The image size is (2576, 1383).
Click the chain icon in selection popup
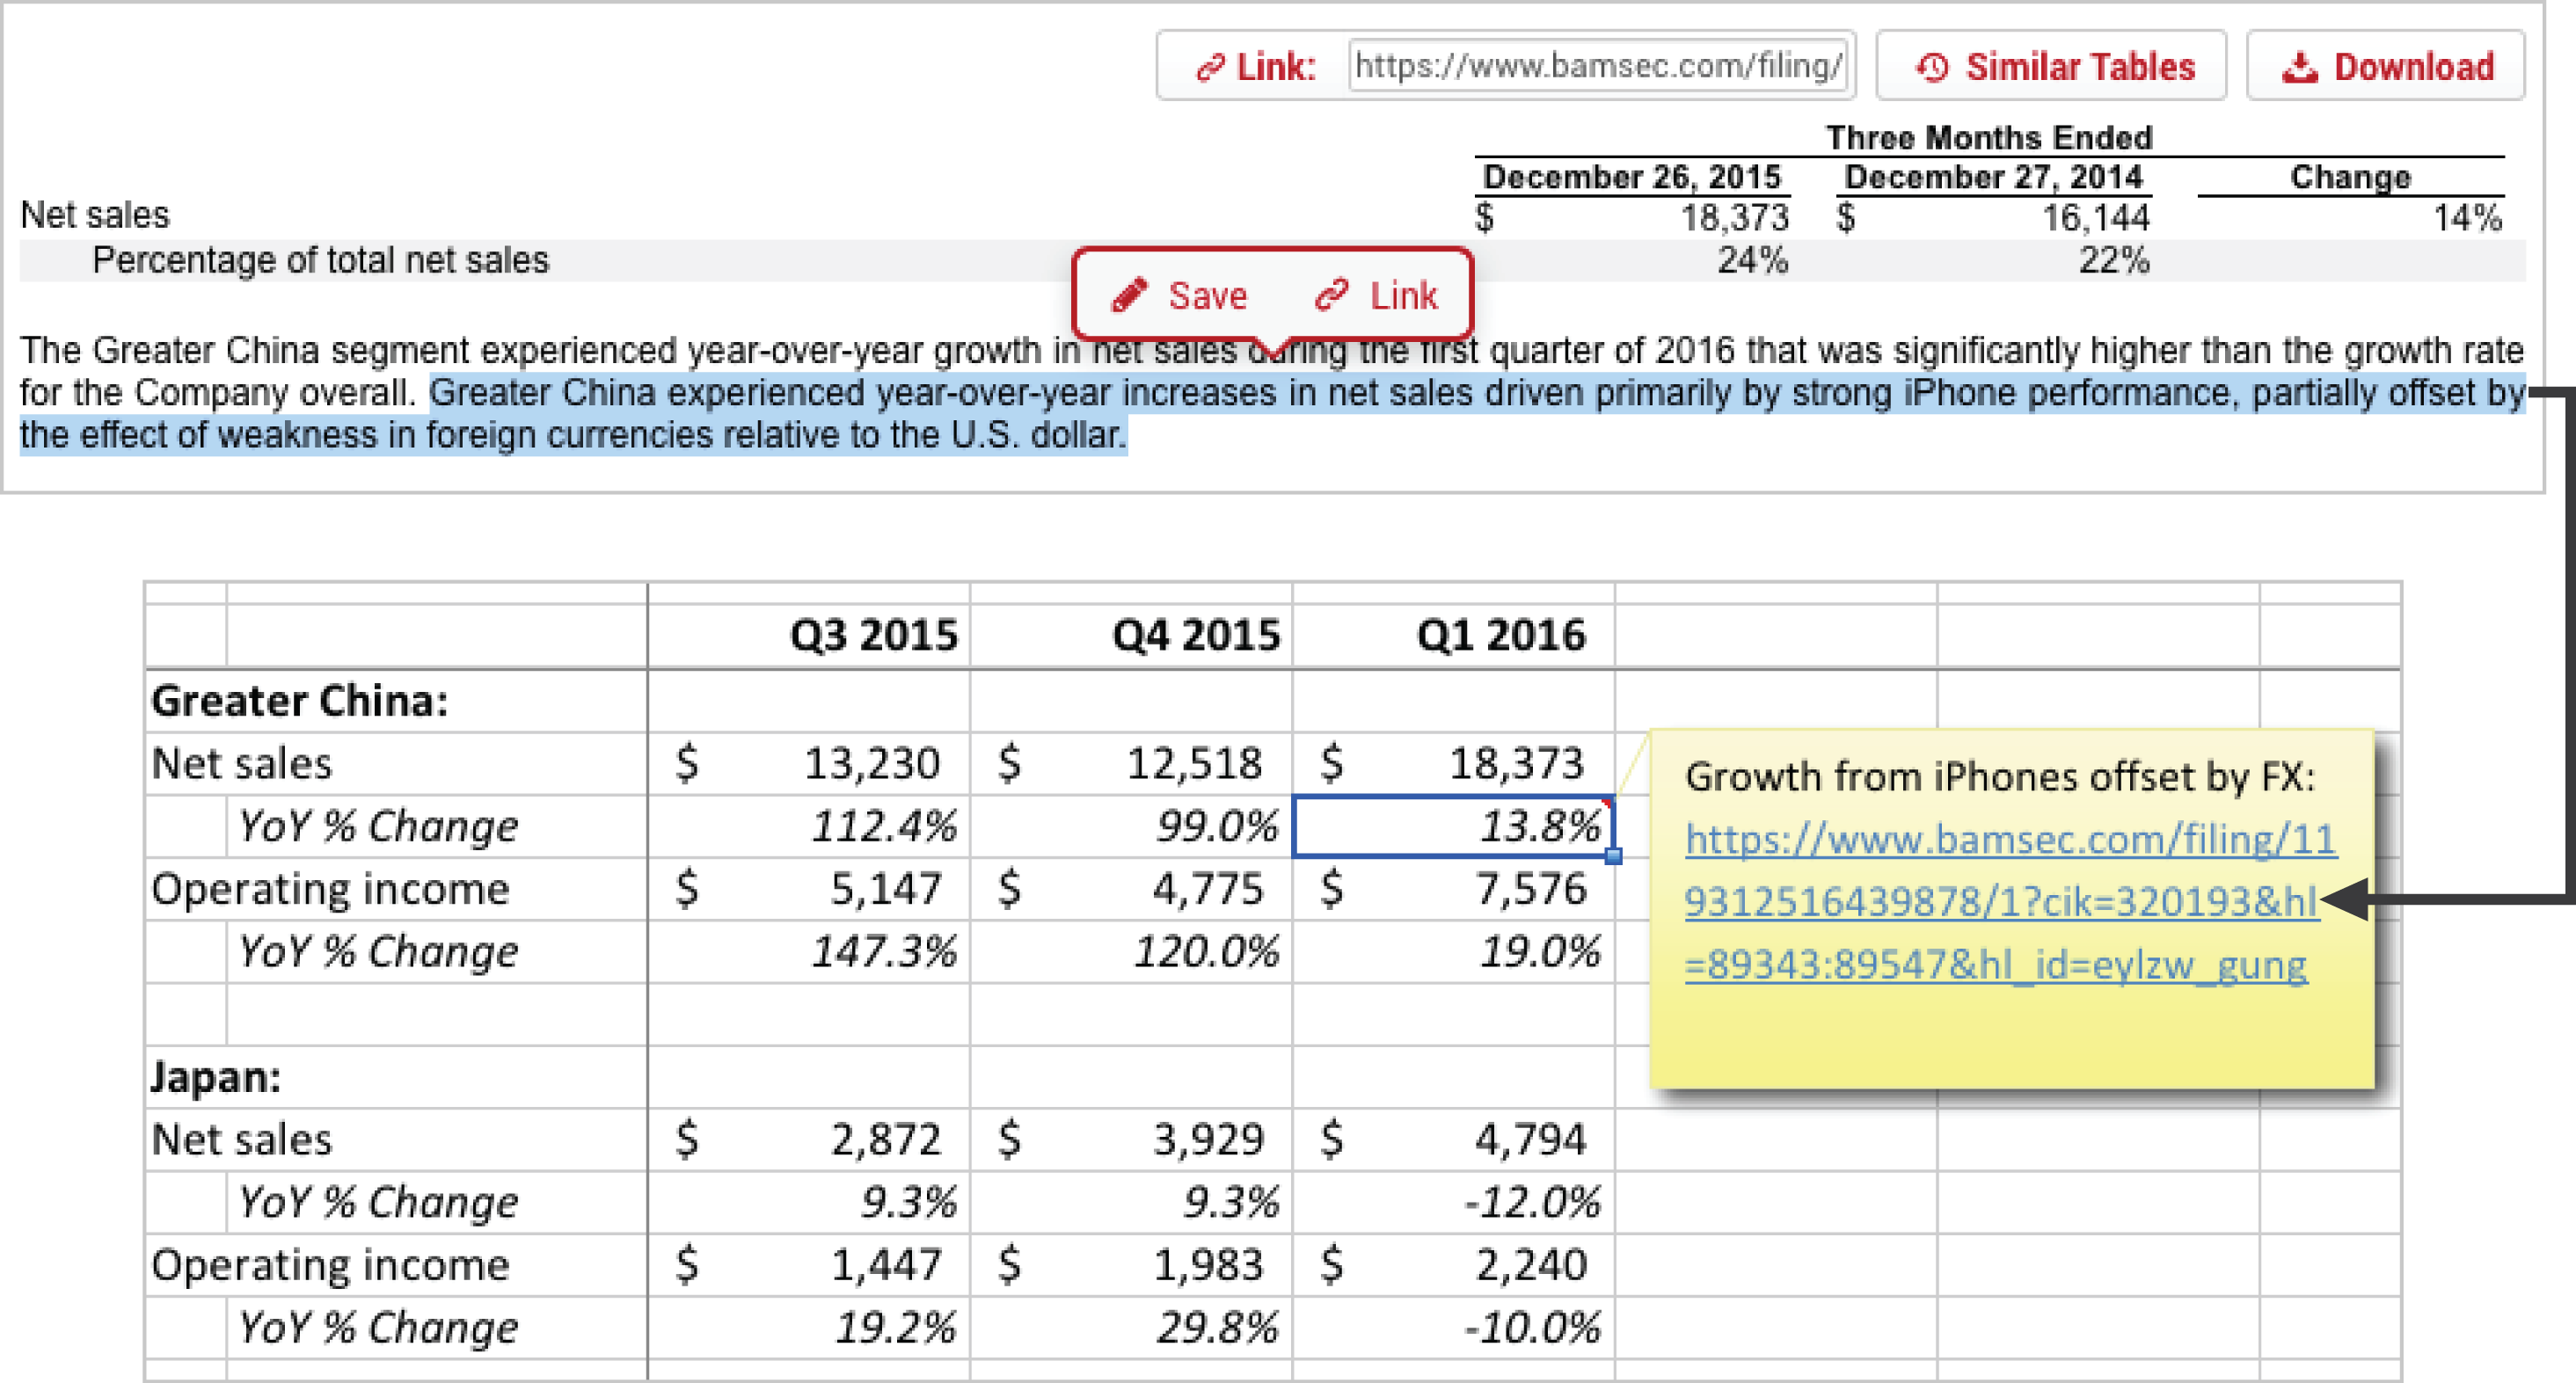[x=1332, y=295]
